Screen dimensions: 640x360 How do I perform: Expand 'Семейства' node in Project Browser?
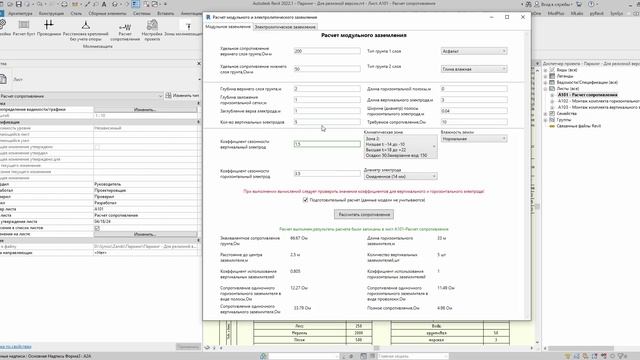coord(546,113)
